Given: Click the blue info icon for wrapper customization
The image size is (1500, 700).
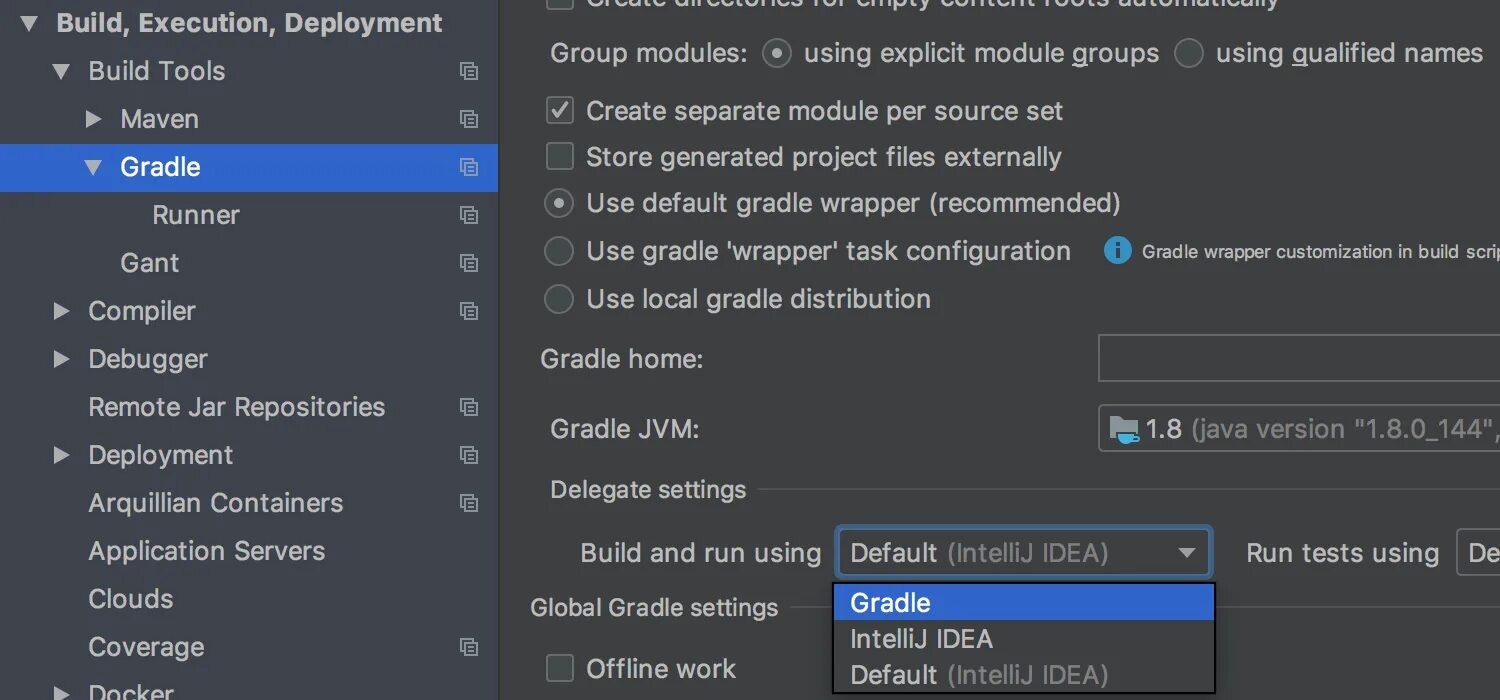Looking at the screenshot, I should coord(1117,250).
